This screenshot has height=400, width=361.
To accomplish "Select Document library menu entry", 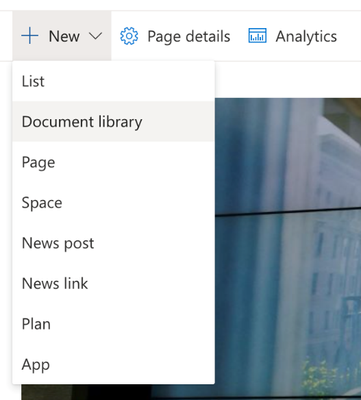I will [x=113, y=122].
